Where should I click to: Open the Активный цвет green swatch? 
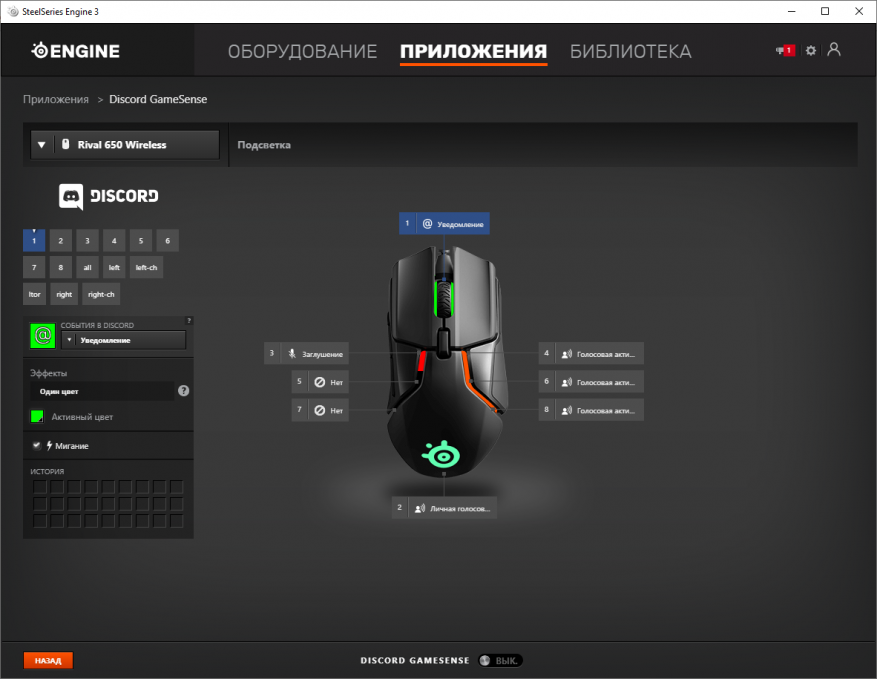(37, 417)
